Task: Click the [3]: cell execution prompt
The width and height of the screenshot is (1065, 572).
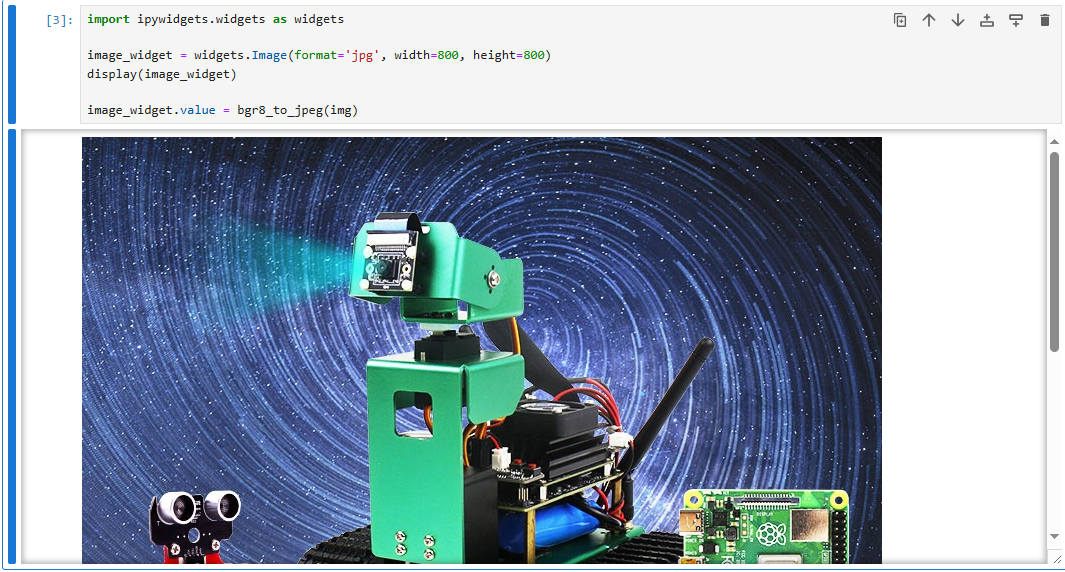Action: click(x=59, y=20)
